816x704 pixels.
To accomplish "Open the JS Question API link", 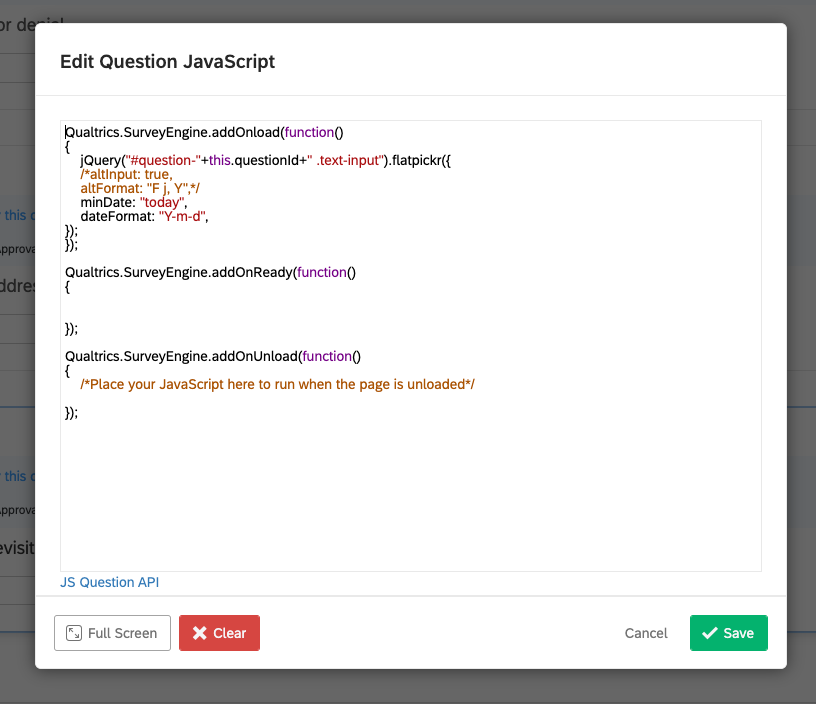I will point(109,582).
